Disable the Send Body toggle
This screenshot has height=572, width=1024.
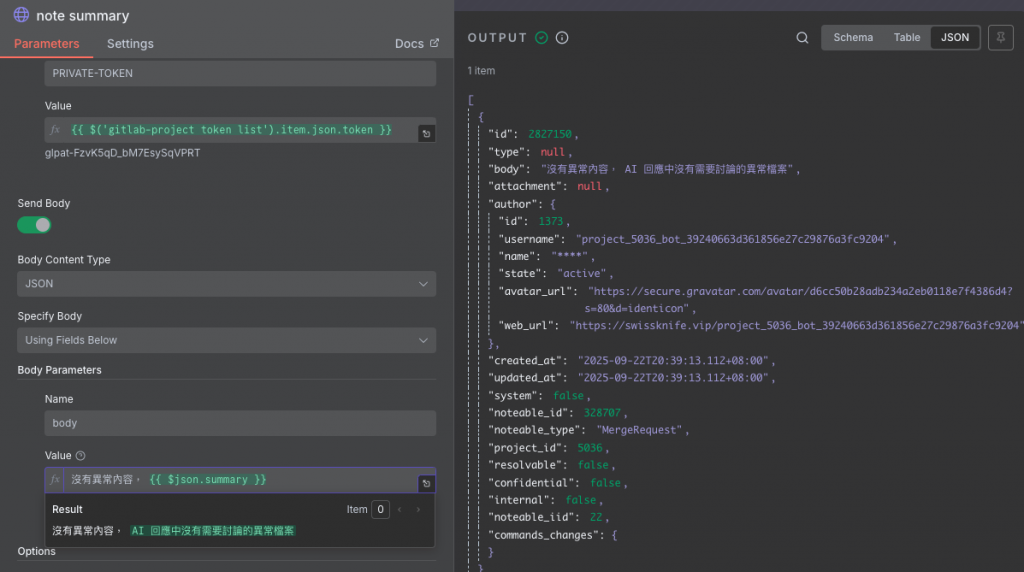[x=34, y=225]
